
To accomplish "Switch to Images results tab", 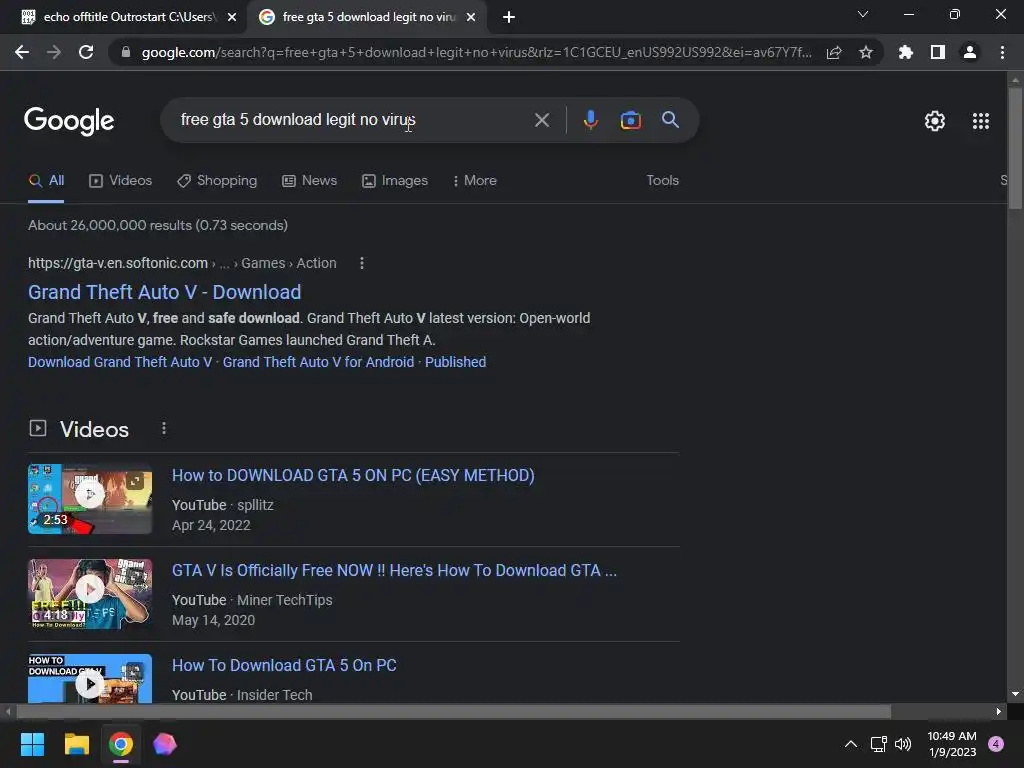I will pyautogui.click(x=394, y=181).
